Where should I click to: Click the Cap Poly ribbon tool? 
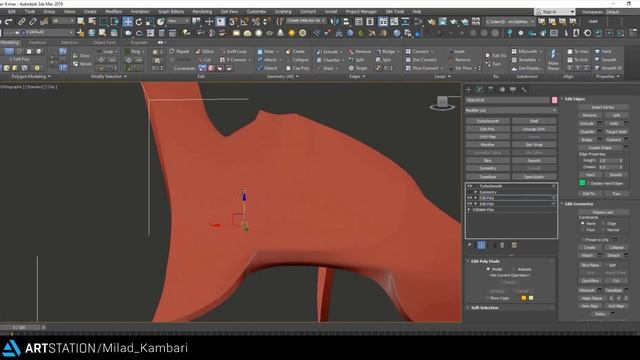pos(298,68)
